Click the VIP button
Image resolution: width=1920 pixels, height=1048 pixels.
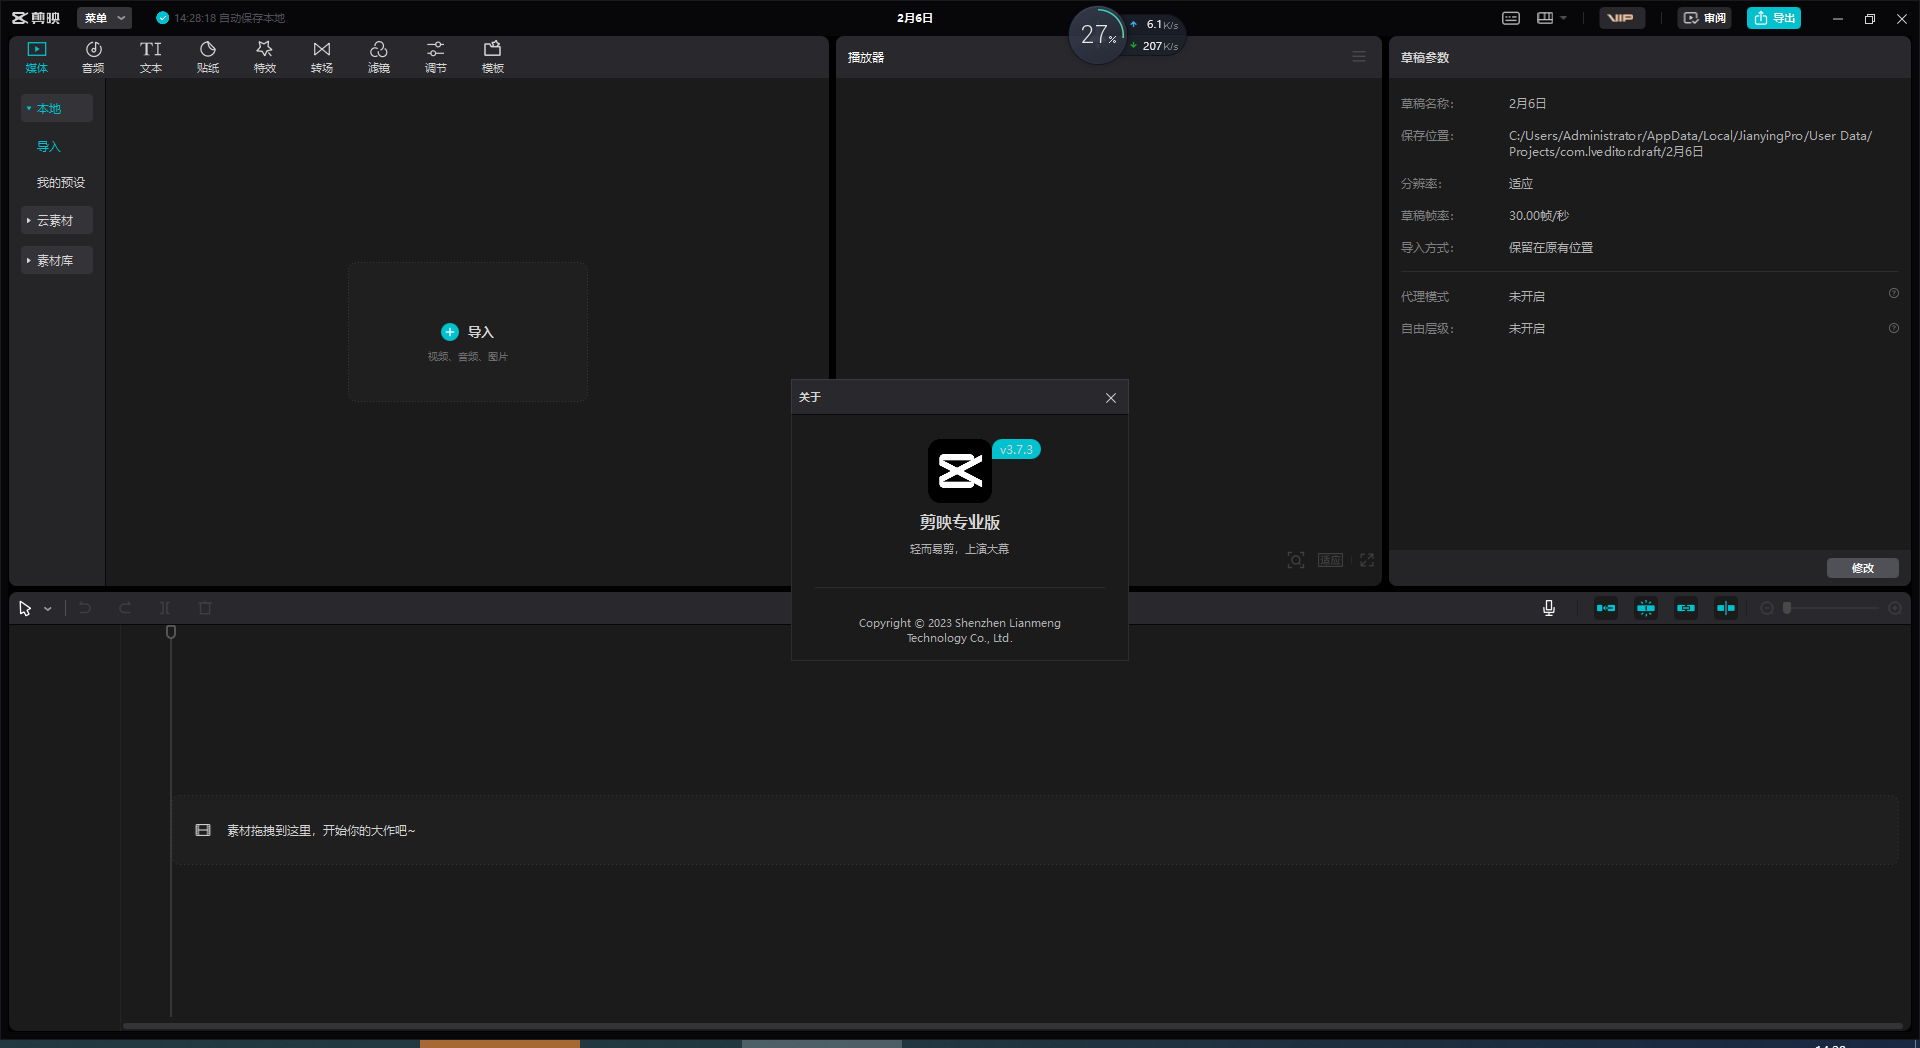[x=1621, y=18]
